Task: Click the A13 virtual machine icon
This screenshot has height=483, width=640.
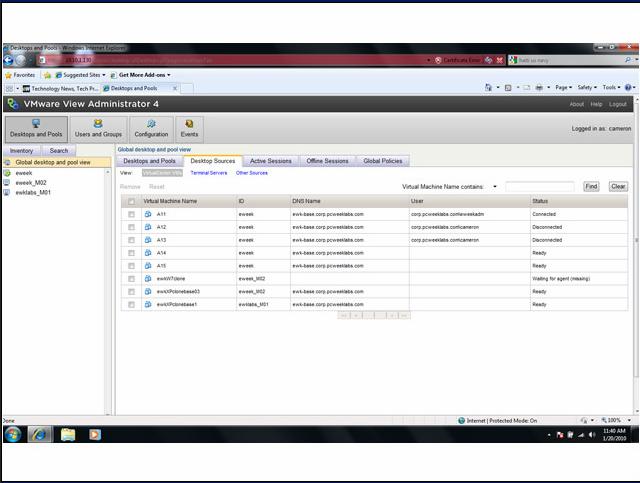Action: pyautogui.click(x=148, y=240)
